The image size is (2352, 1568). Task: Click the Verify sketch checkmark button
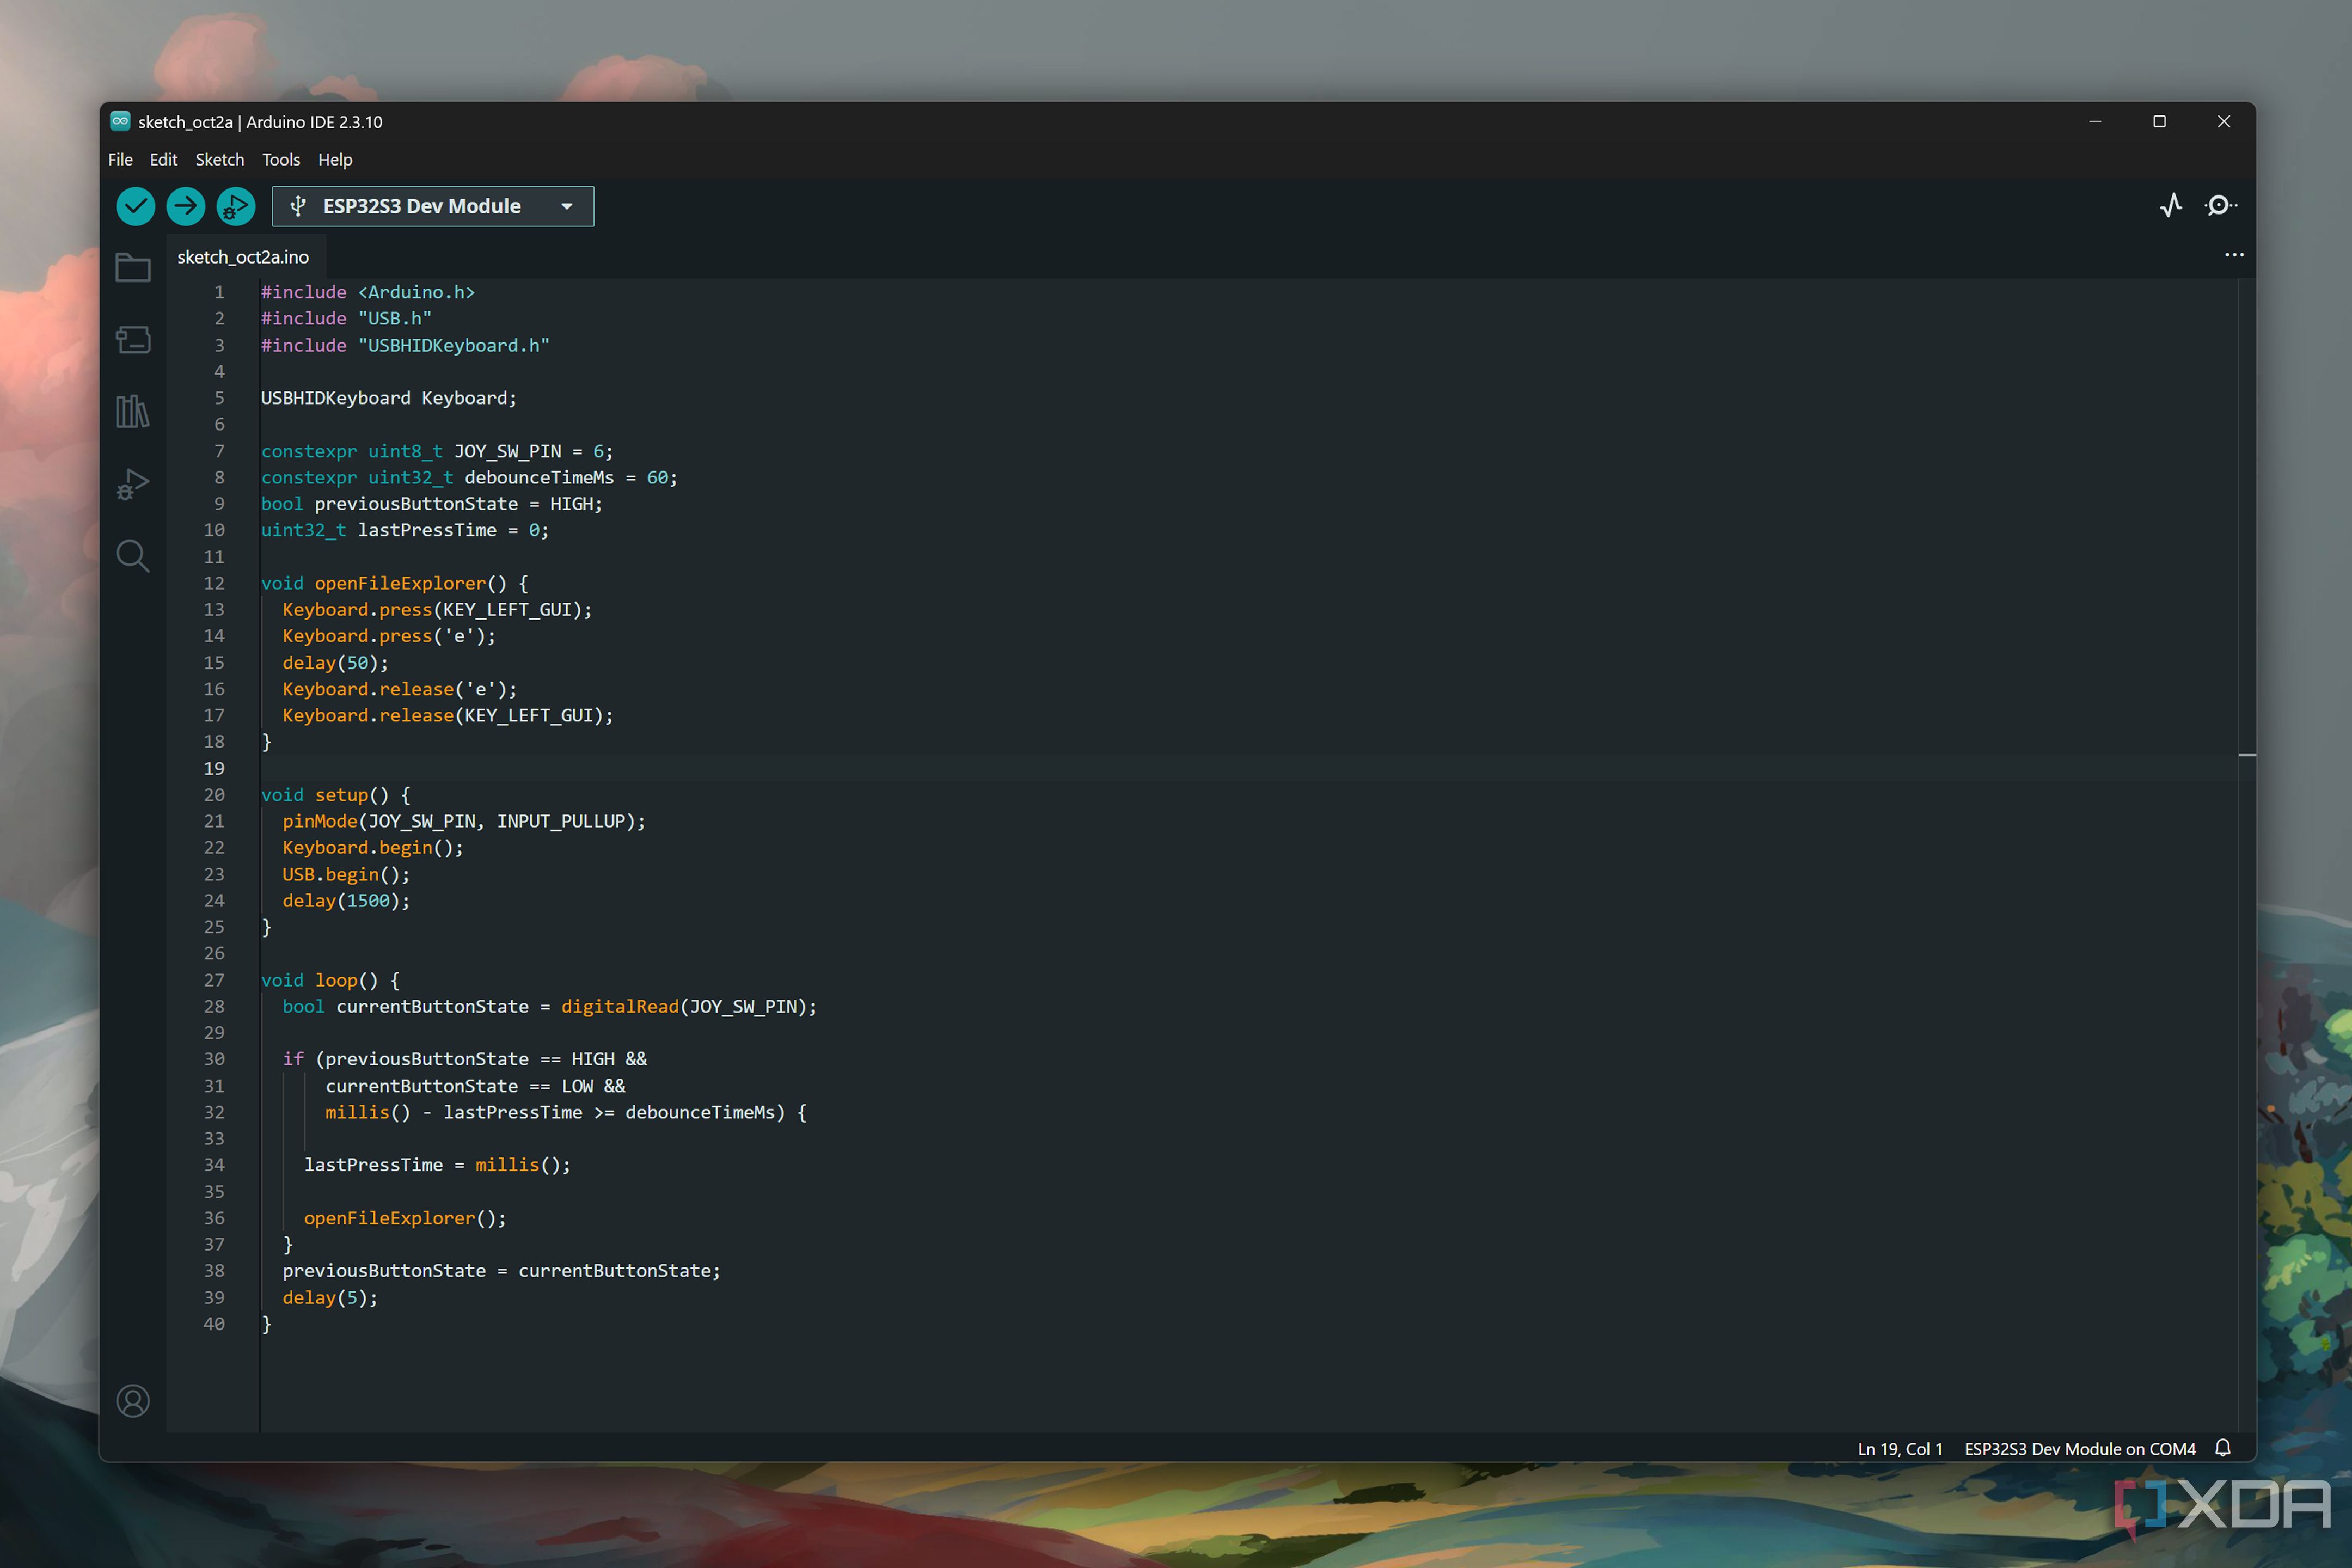coord(136,206)
